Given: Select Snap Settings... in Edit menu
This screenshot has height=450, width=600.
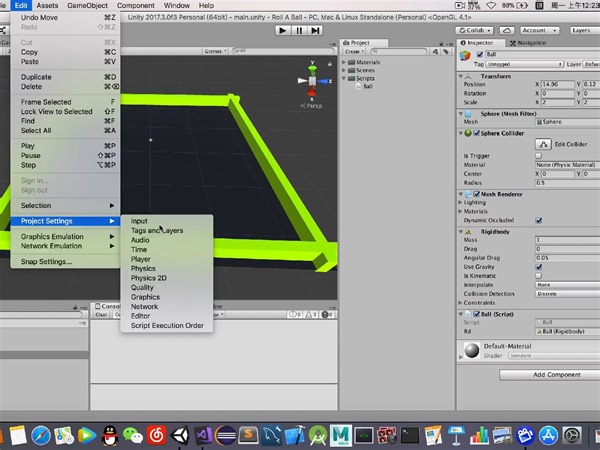Looking at the screenshot, I should (65, 262).
